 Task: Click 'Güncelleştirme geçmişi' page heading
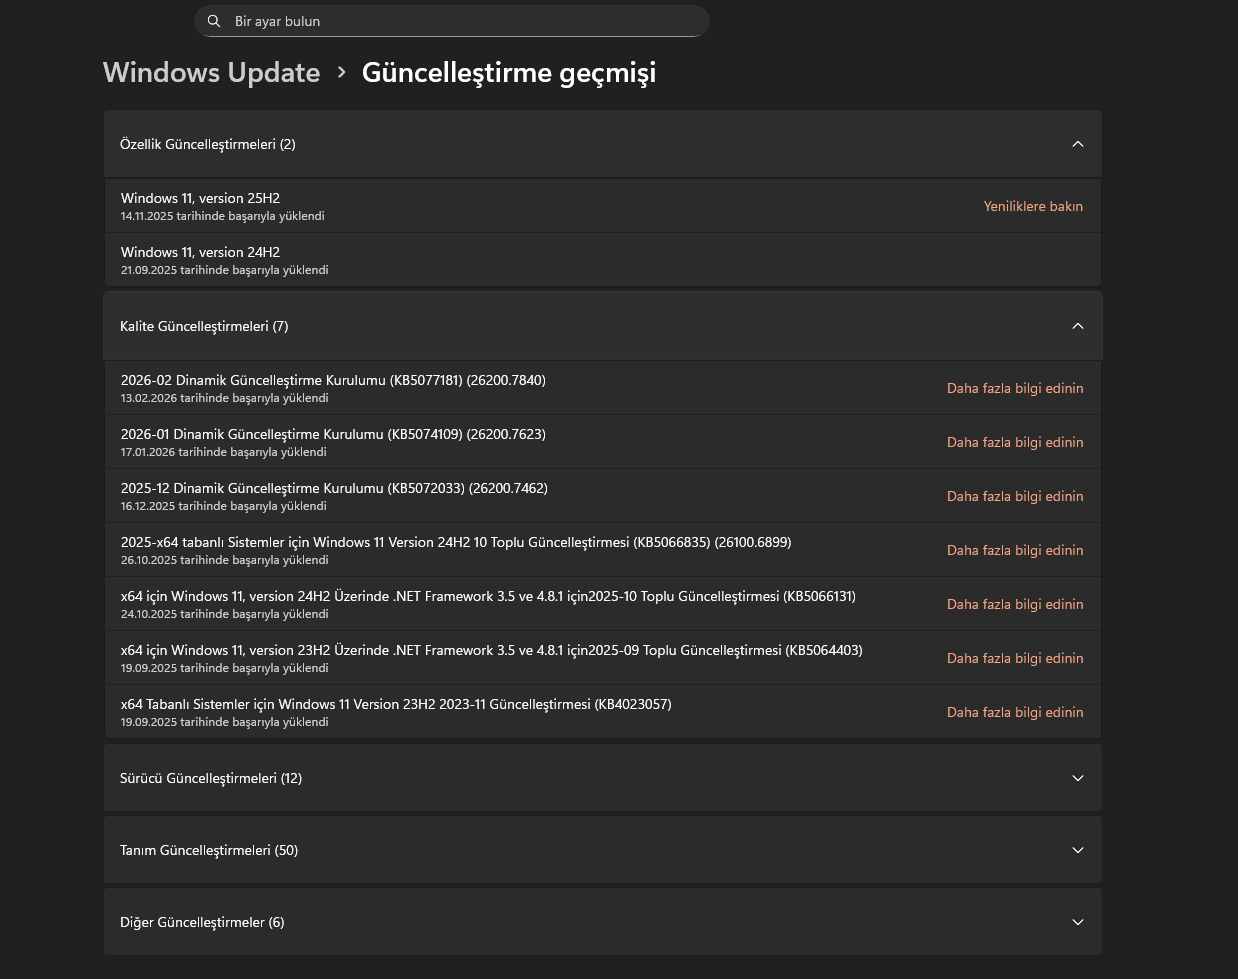pos(509,73)
